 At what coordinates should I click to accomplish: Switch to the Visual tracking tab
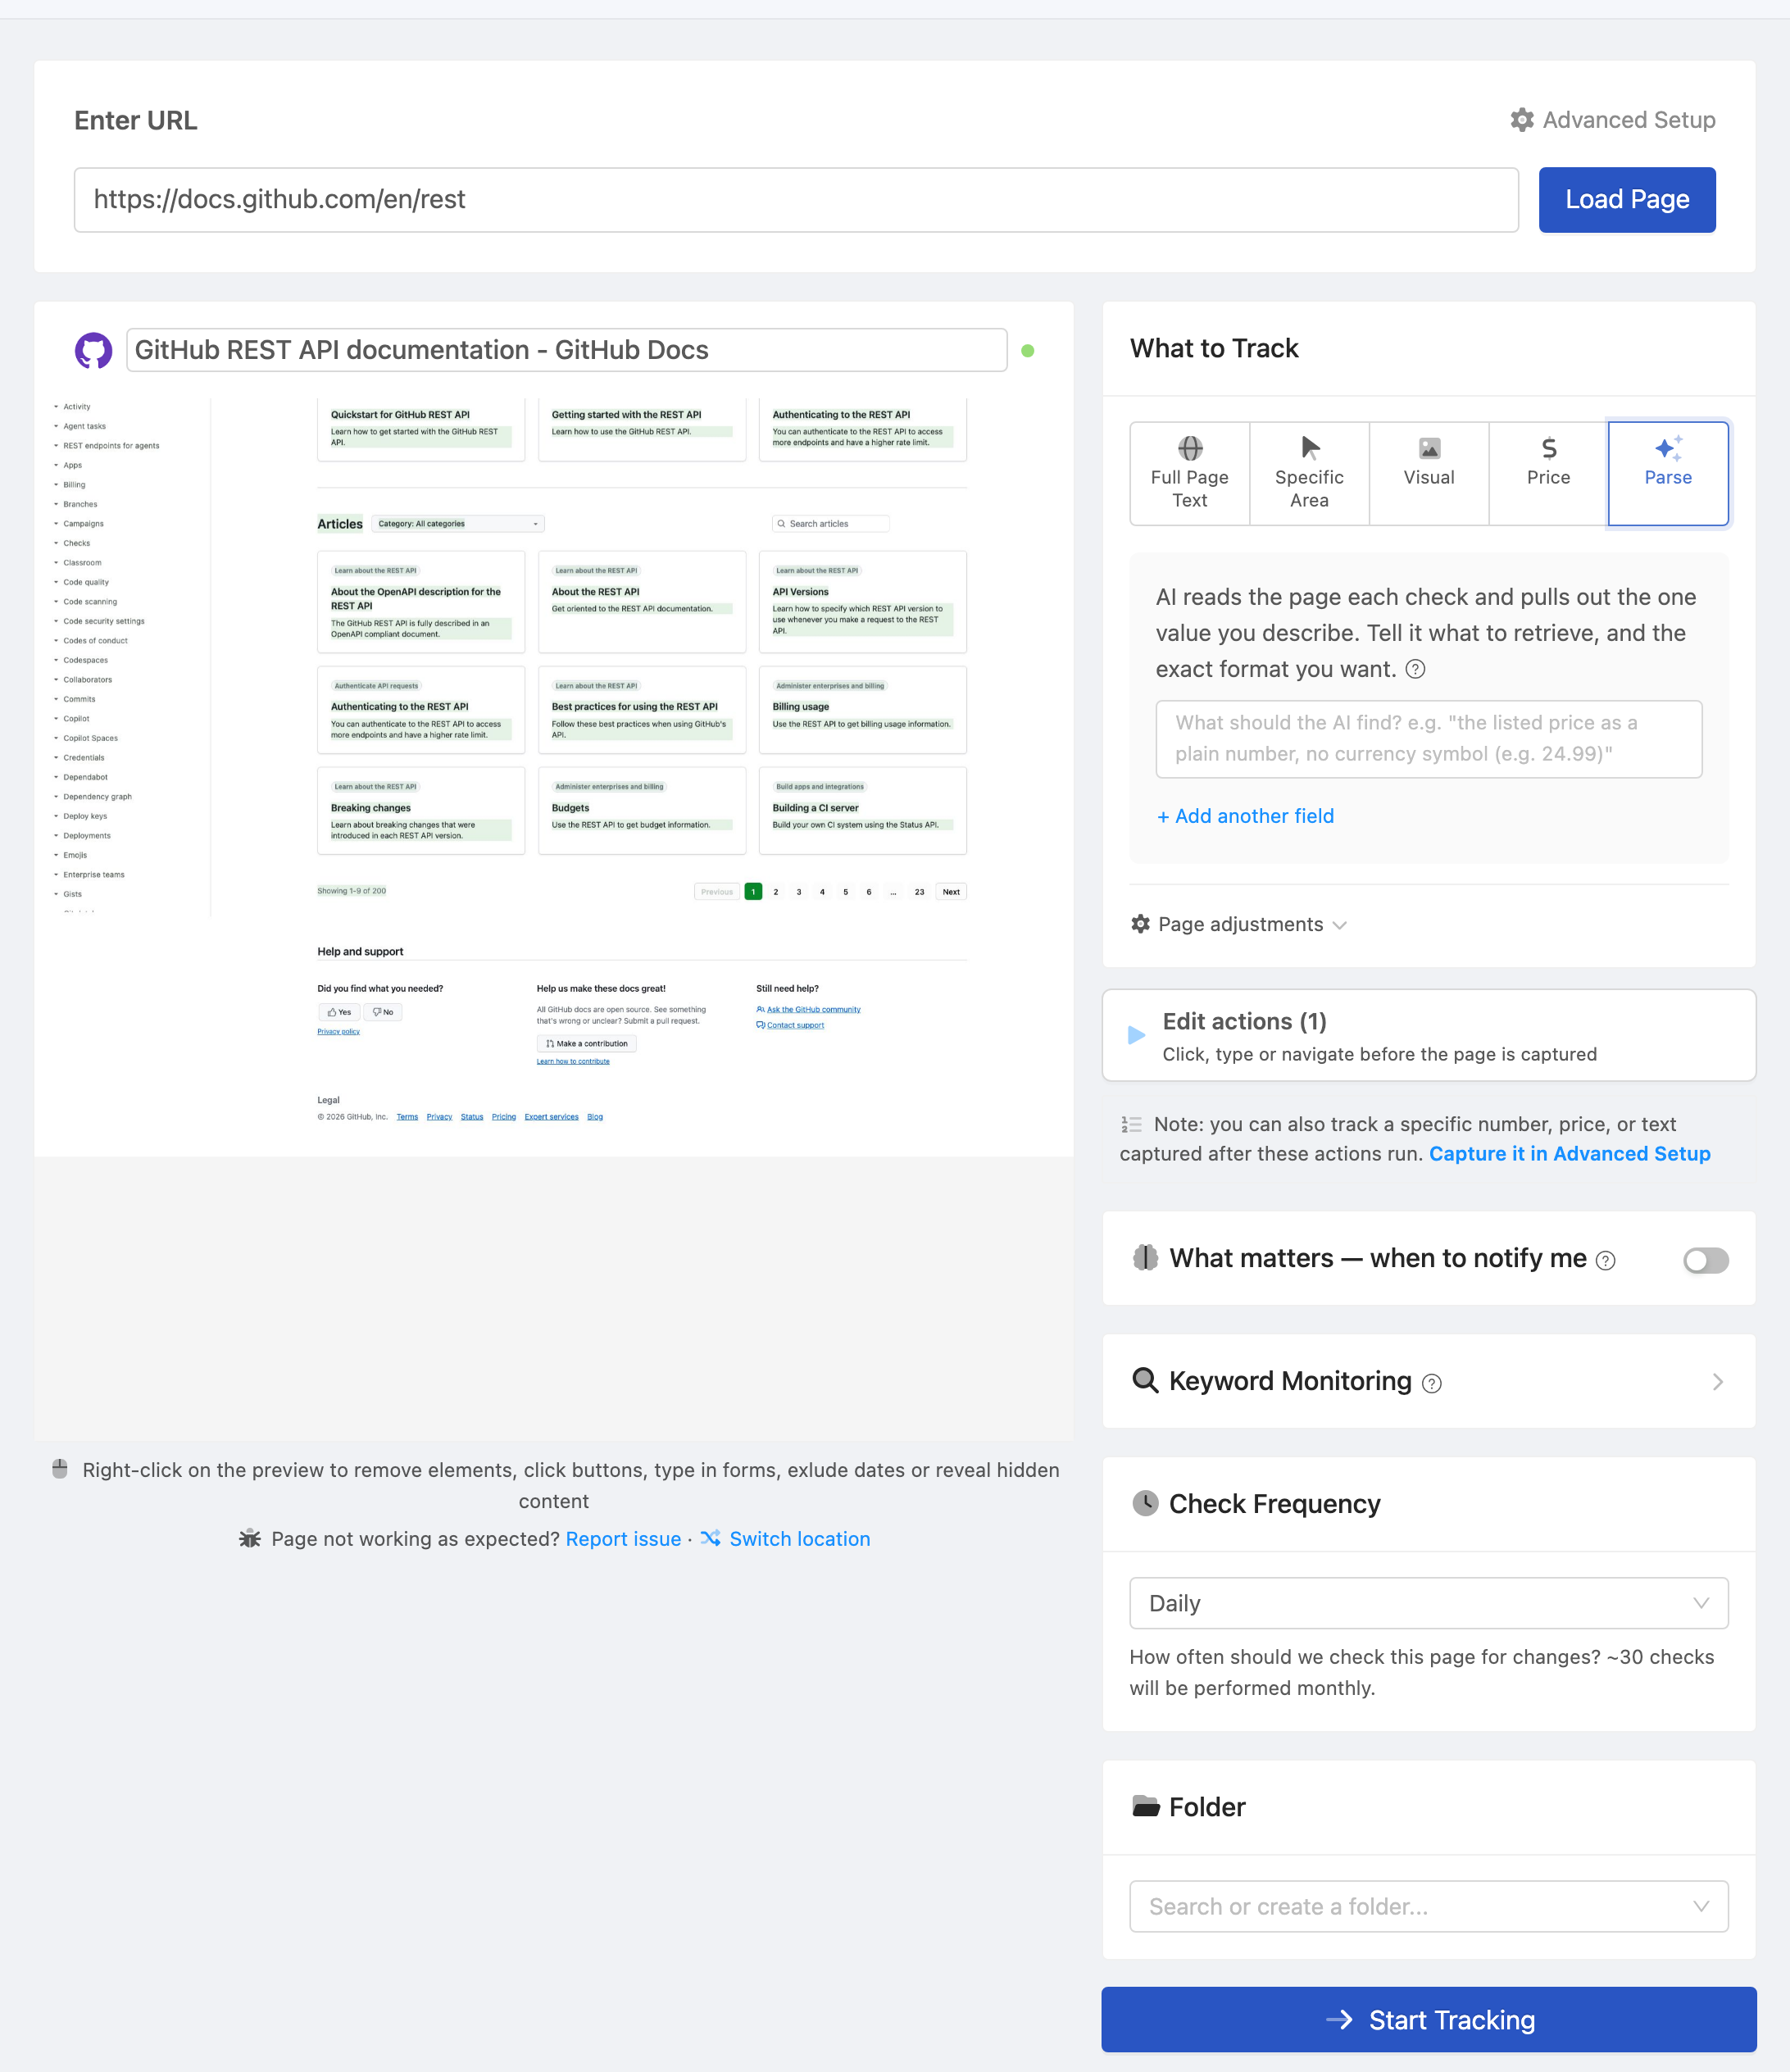1429,473
